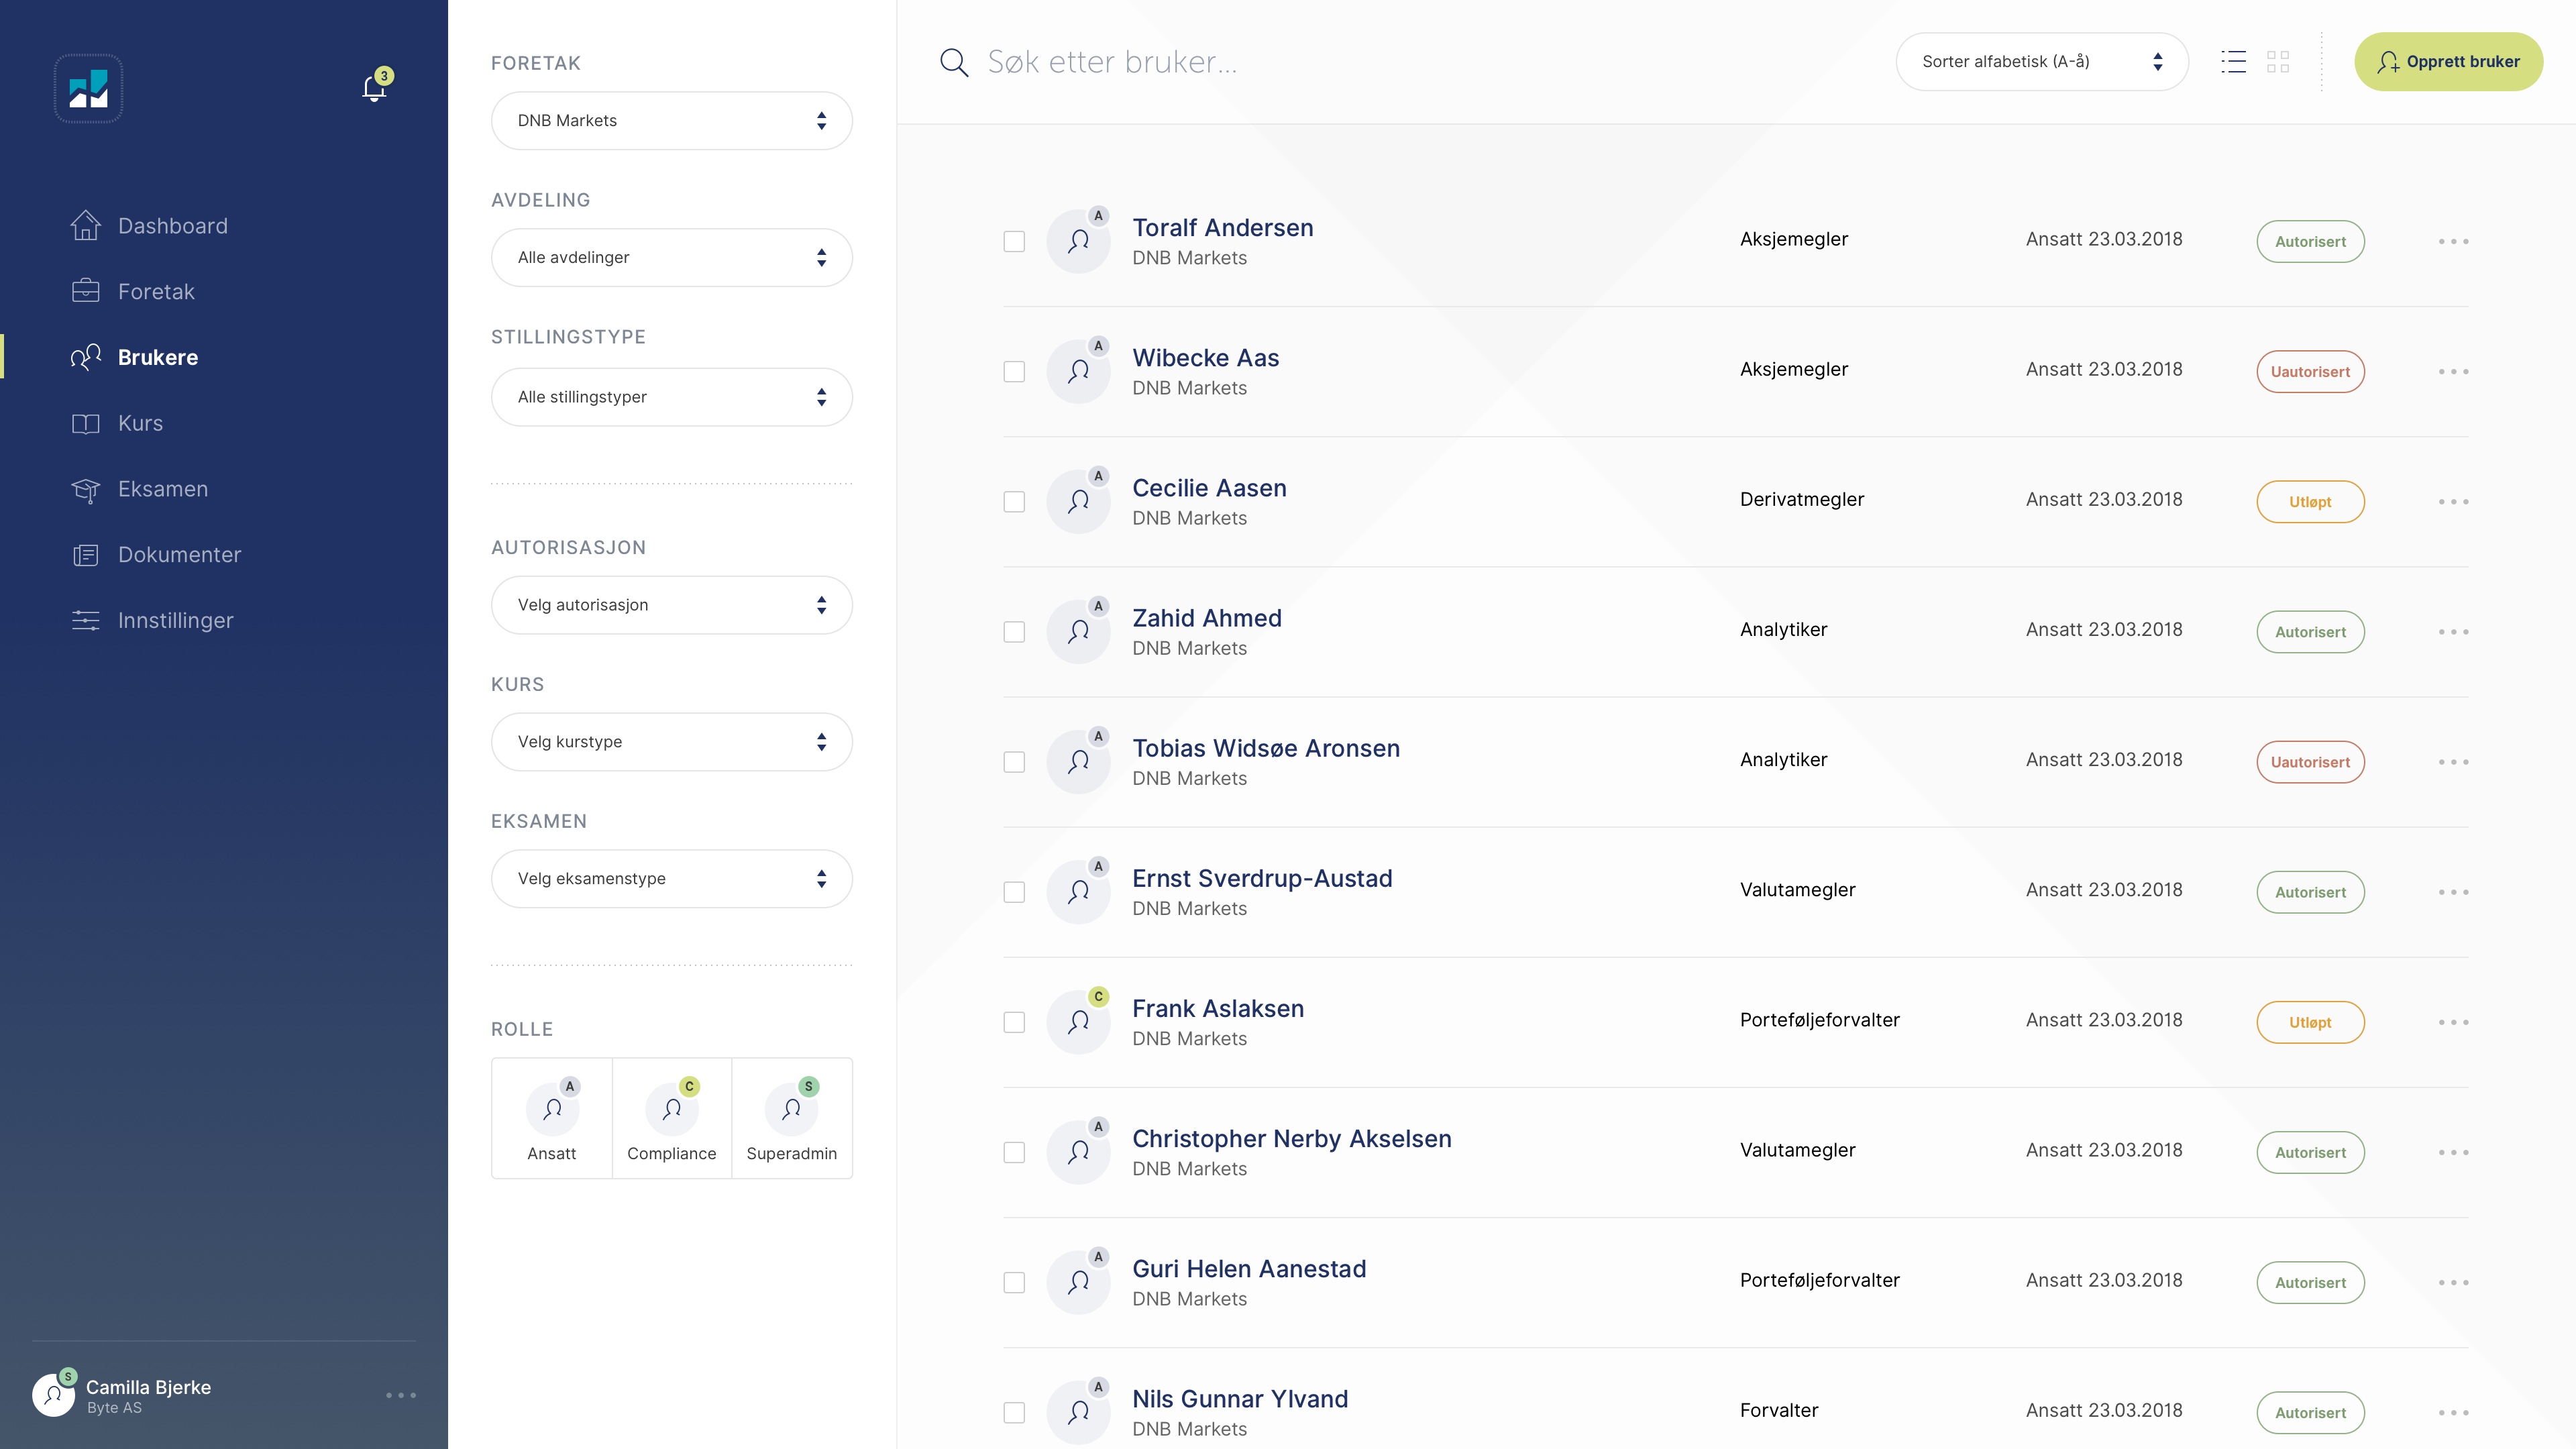Open the Velg autorisasjon dropdown
The image size is (2576, 1449).
pyautogui.click(x=671, y=605)
